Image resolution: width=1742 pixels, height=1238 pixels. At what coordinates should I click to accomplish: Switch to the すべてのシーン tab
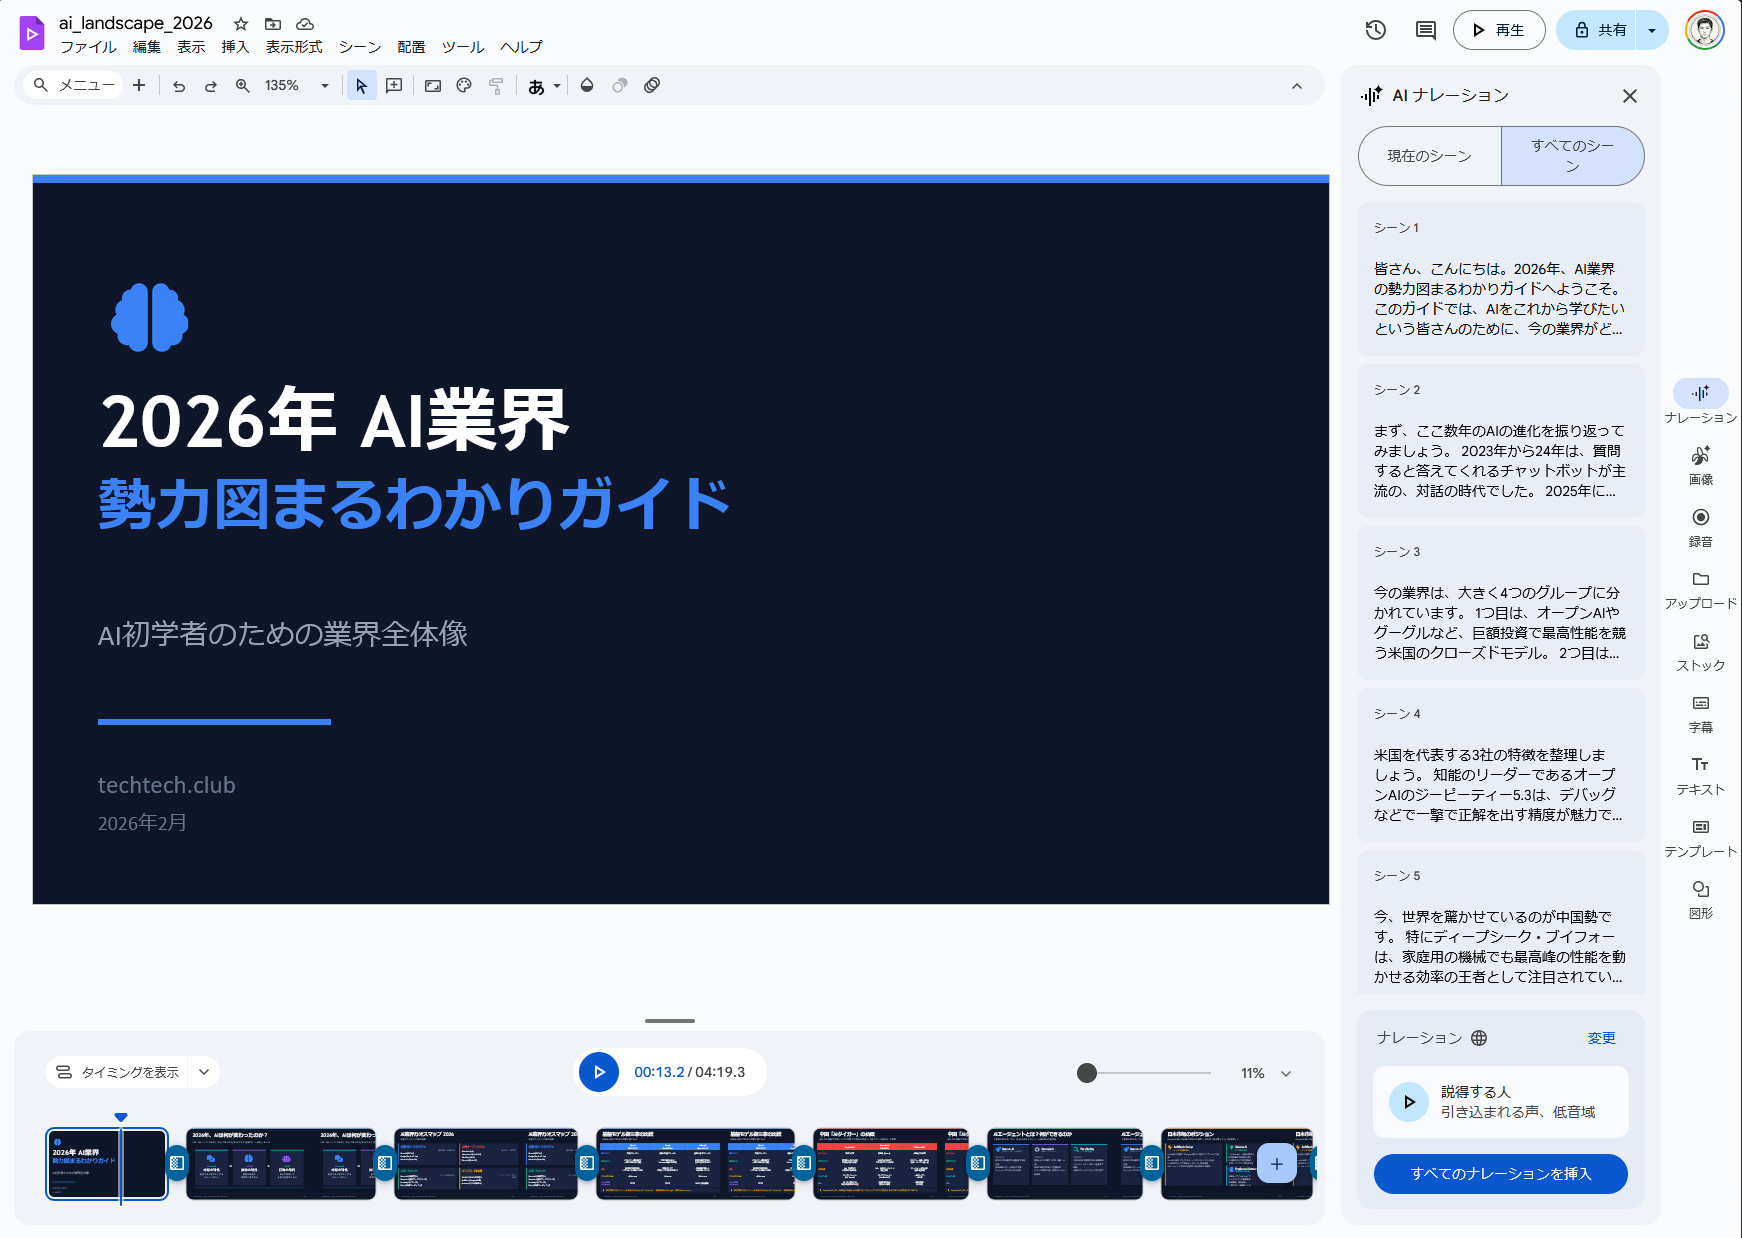point(1572,156)
